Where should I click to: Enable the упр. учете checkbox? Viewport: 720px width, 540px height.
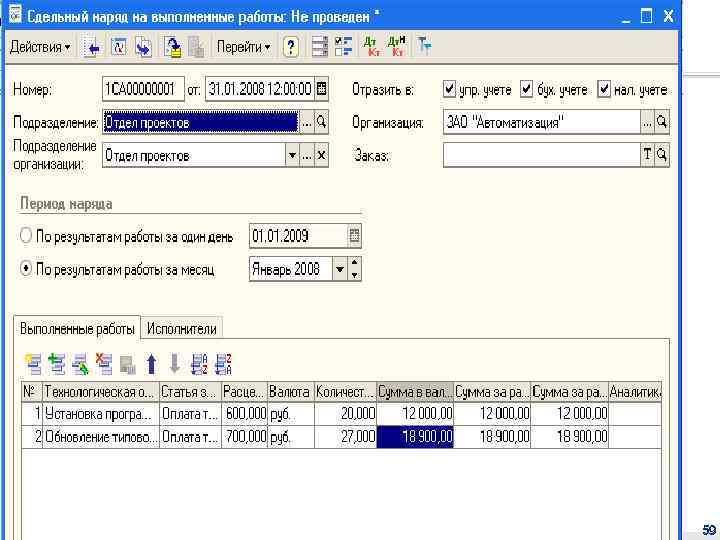point(449,89)
